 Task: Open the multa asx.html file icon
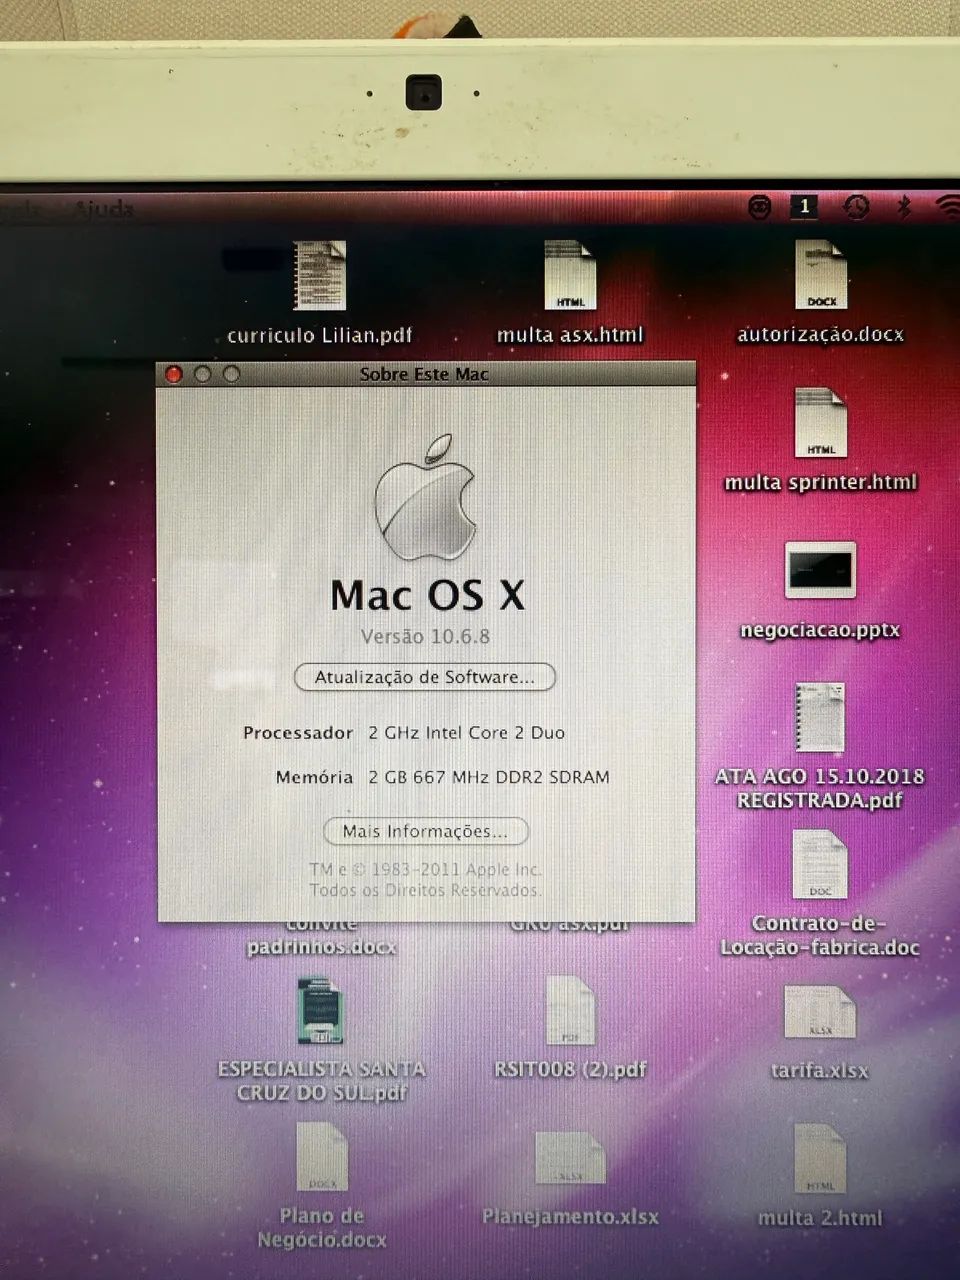(570, 275)
